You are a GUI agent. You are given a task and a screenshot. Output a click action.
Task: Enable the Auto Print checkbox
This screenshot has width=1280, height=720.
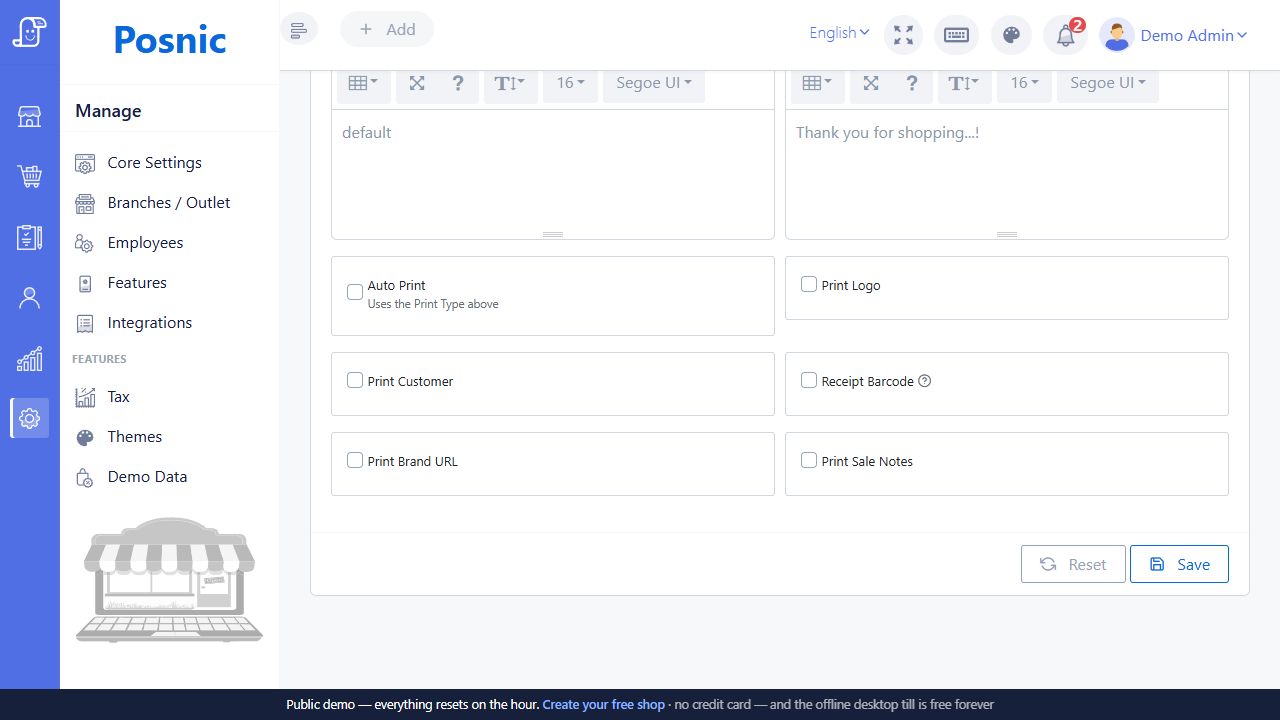355,292
